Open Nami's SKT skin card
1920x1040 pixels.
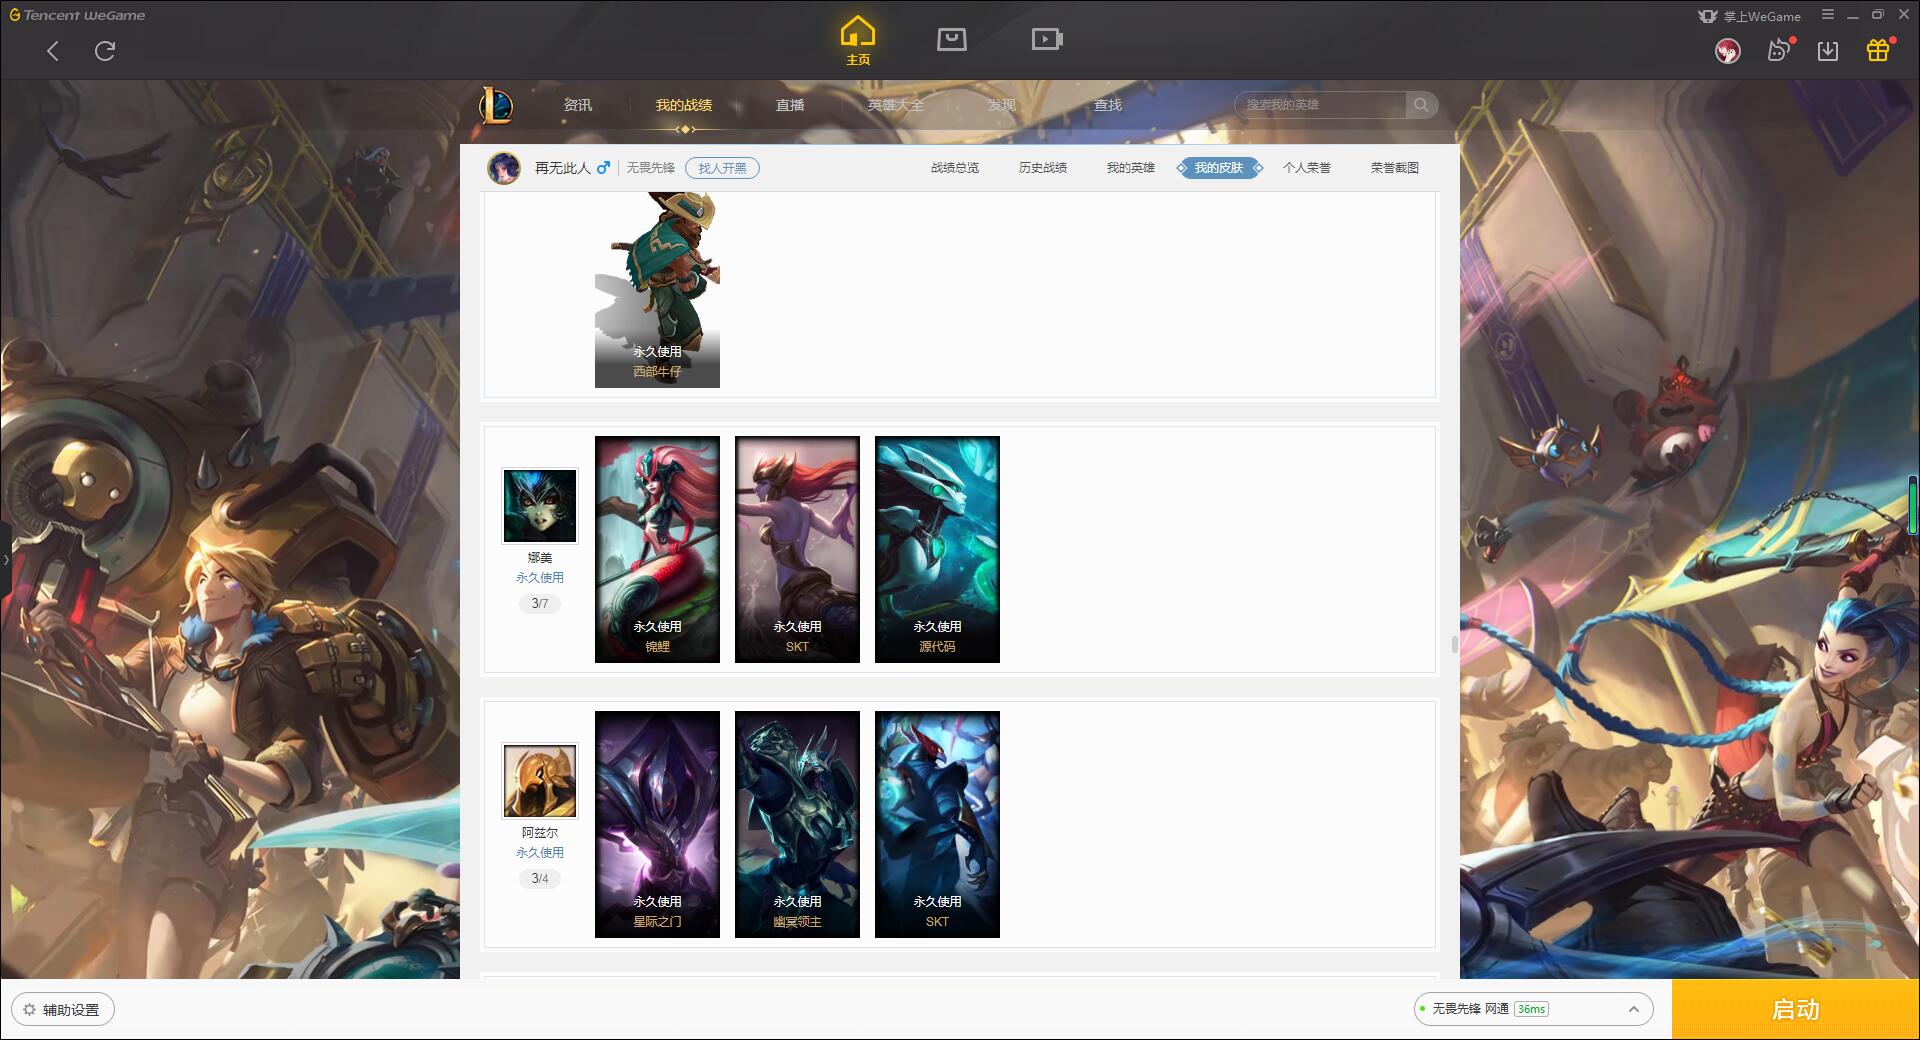797,549
